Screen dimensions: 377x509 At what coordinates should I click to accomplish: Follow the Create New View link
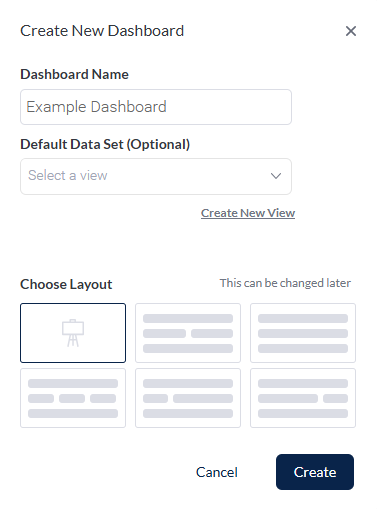pos(248,213)
